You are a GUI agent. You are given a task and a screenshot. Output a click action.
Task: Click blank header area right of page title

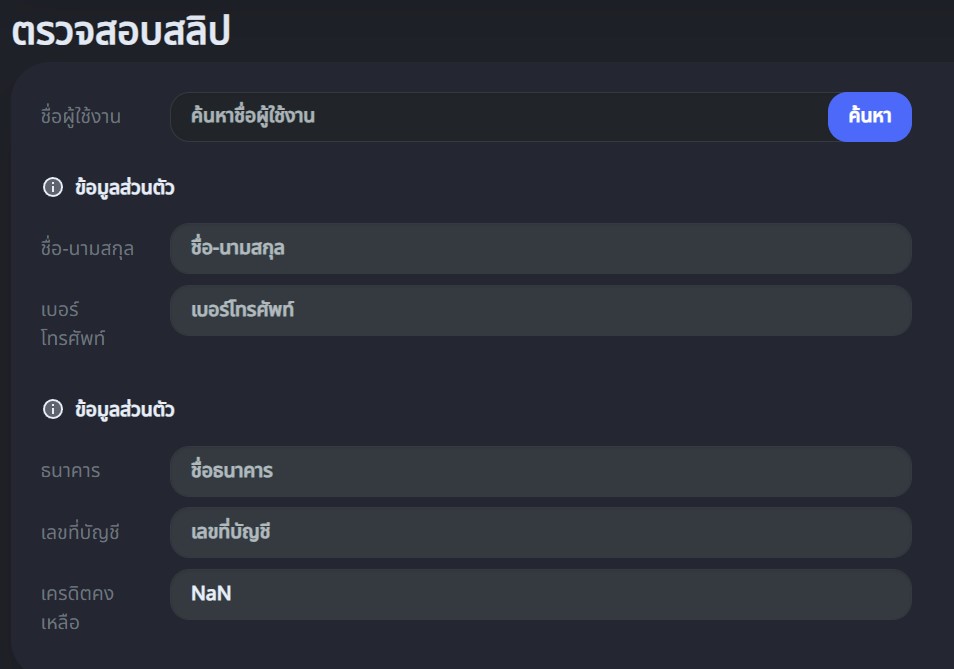[600, 31]
